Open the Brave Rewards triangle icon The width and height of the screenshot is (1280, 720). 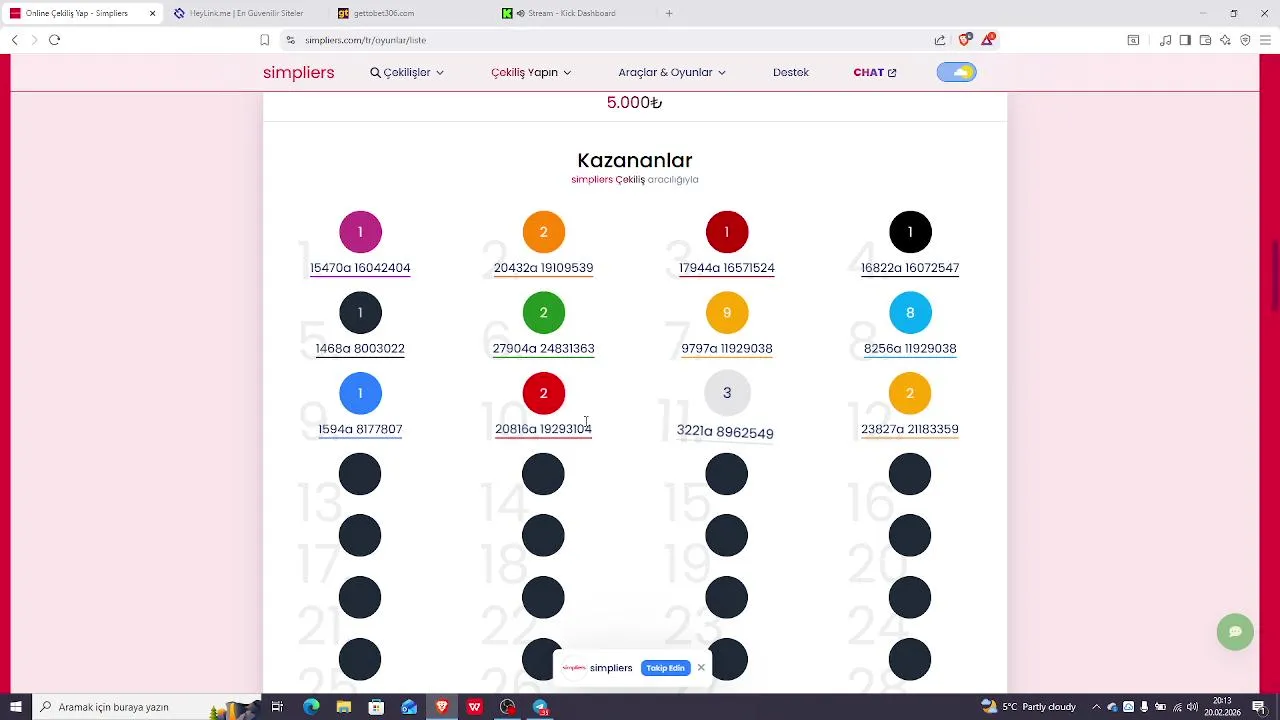pyautogui.click(x=988, y=40)
